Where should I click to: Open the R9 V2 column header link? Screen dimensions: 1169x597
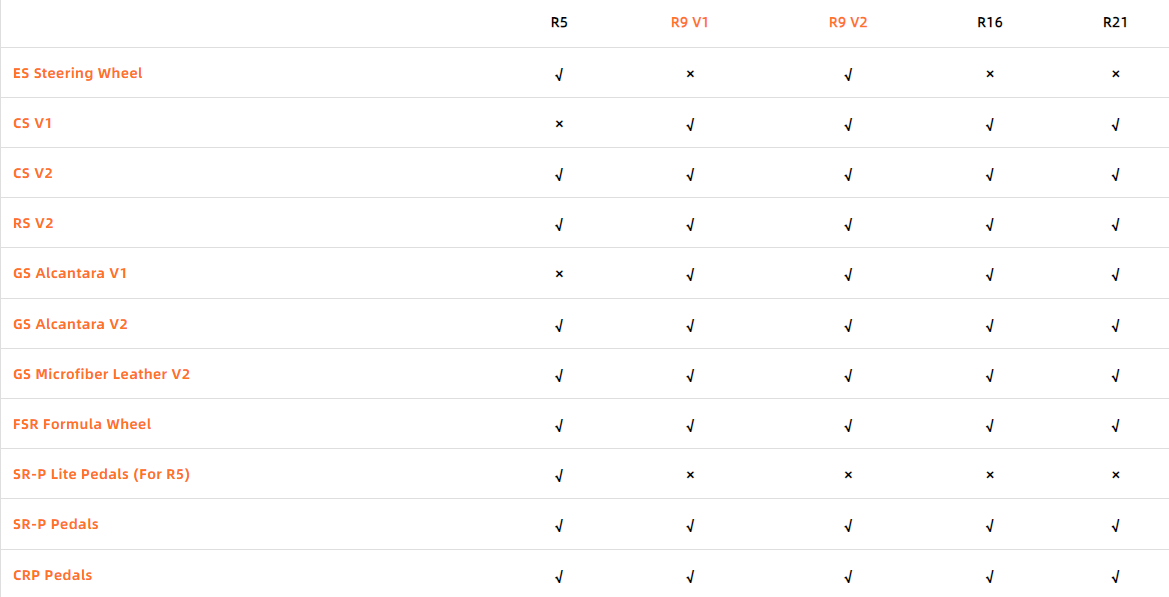[848, 22]
